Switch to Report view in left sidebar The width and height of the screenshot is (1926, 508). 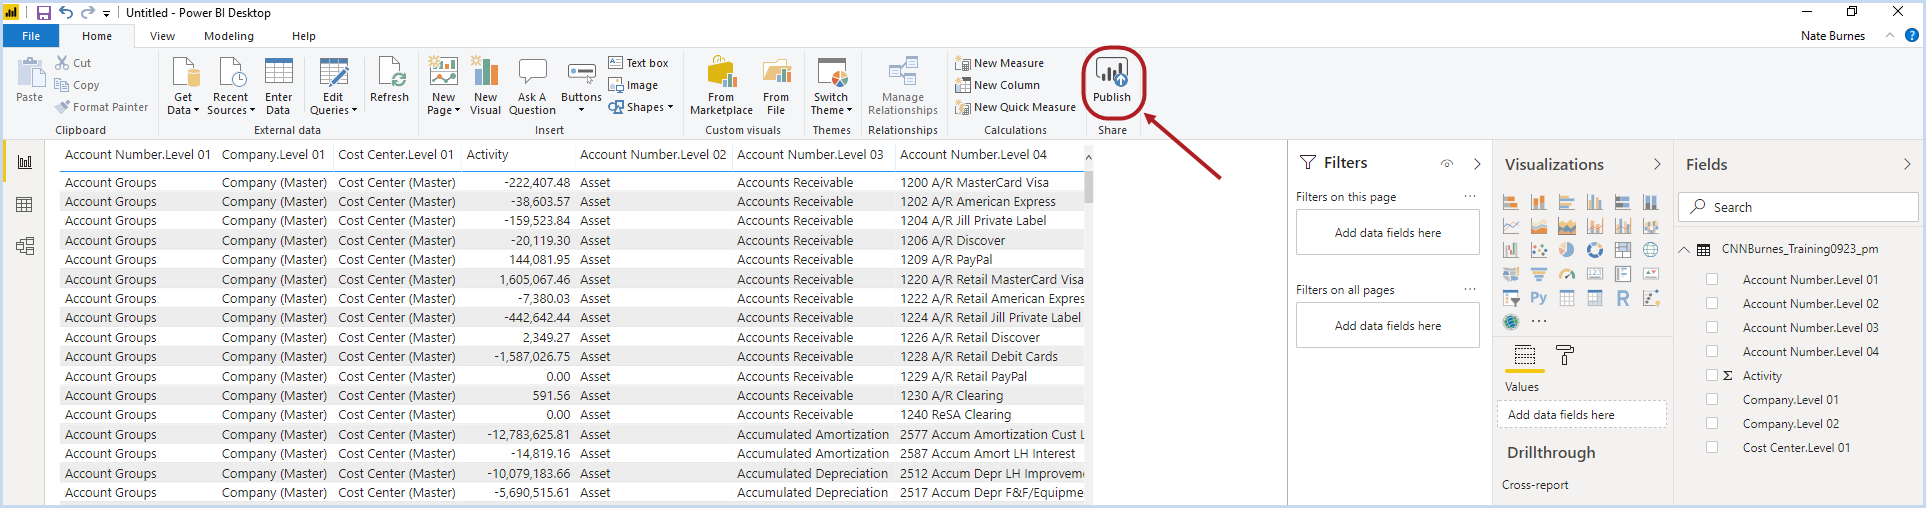24,162
